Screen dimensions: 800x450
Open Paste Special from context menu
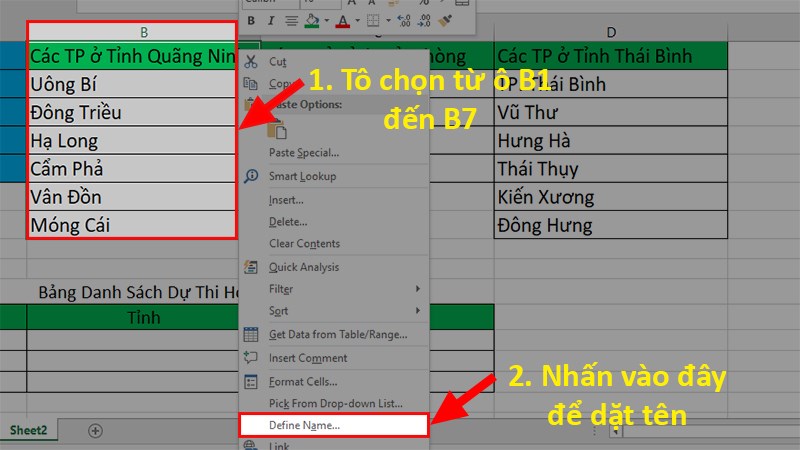click(x=334, y=153)
